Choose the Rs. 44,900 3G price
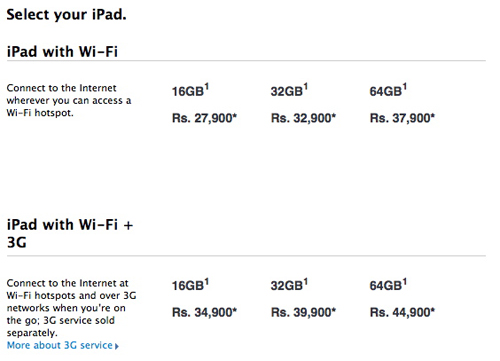500x361 pixels. click(x=402, y=312)
